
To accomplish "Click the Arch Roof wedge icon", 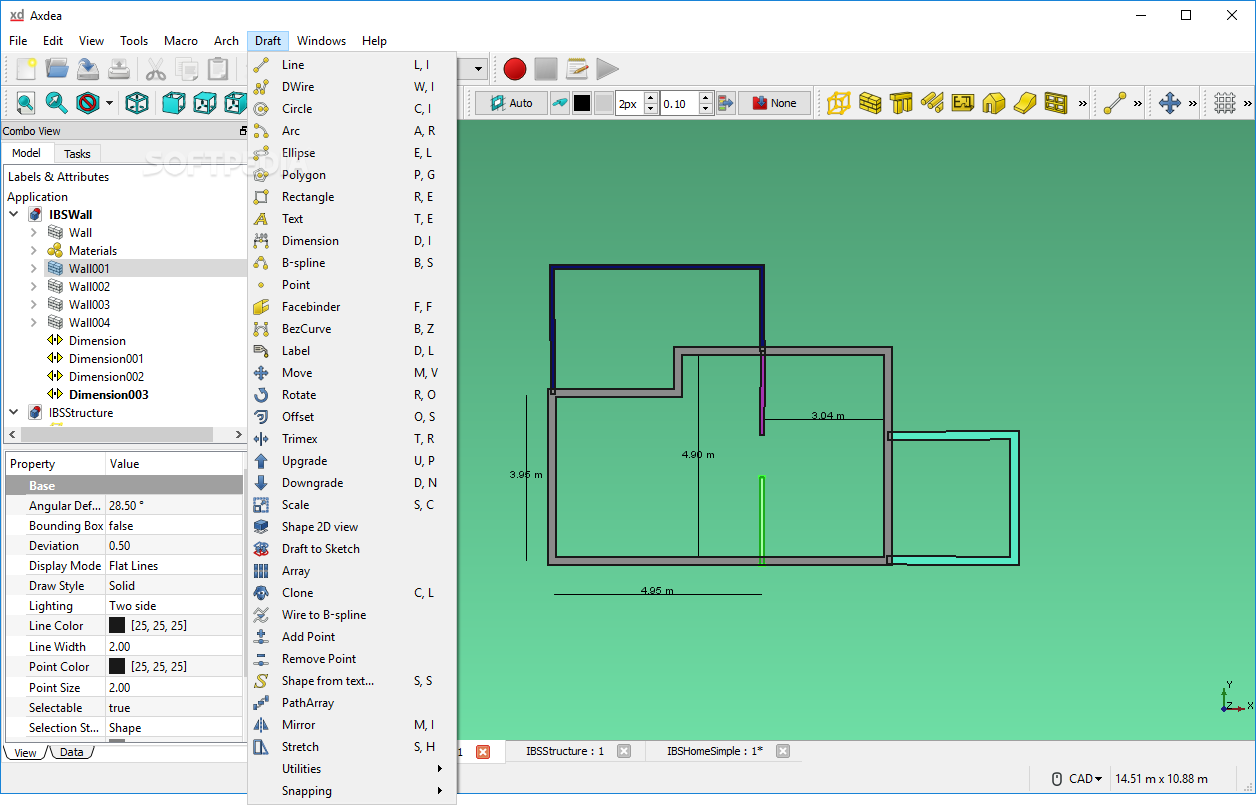I will pyautogui.click(x=1025, y=102).
